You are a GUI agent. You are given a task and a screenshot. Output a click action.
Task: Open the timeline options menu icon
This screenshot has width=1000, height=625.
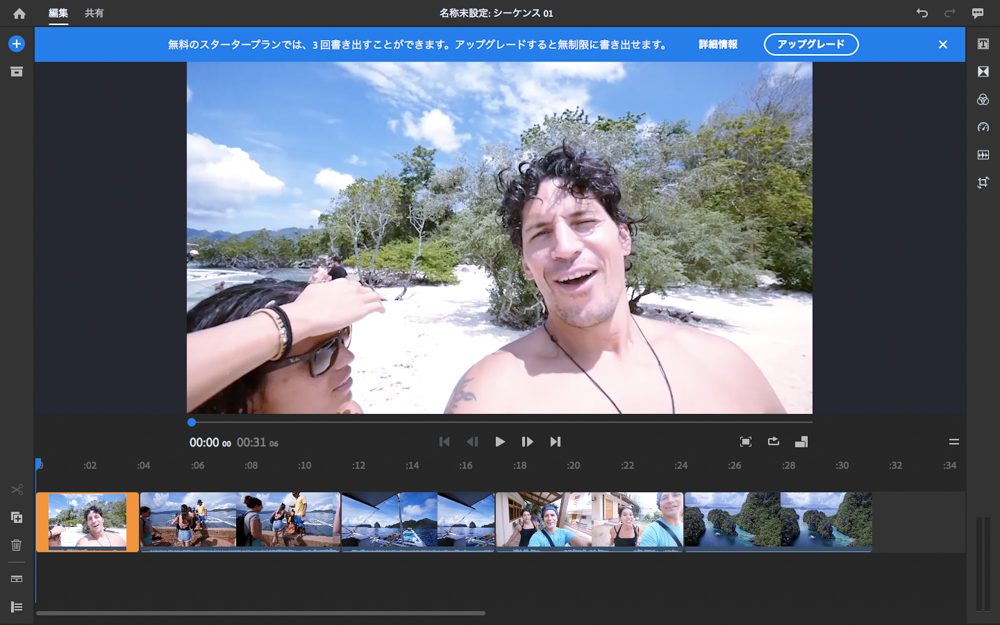point(954,441)
